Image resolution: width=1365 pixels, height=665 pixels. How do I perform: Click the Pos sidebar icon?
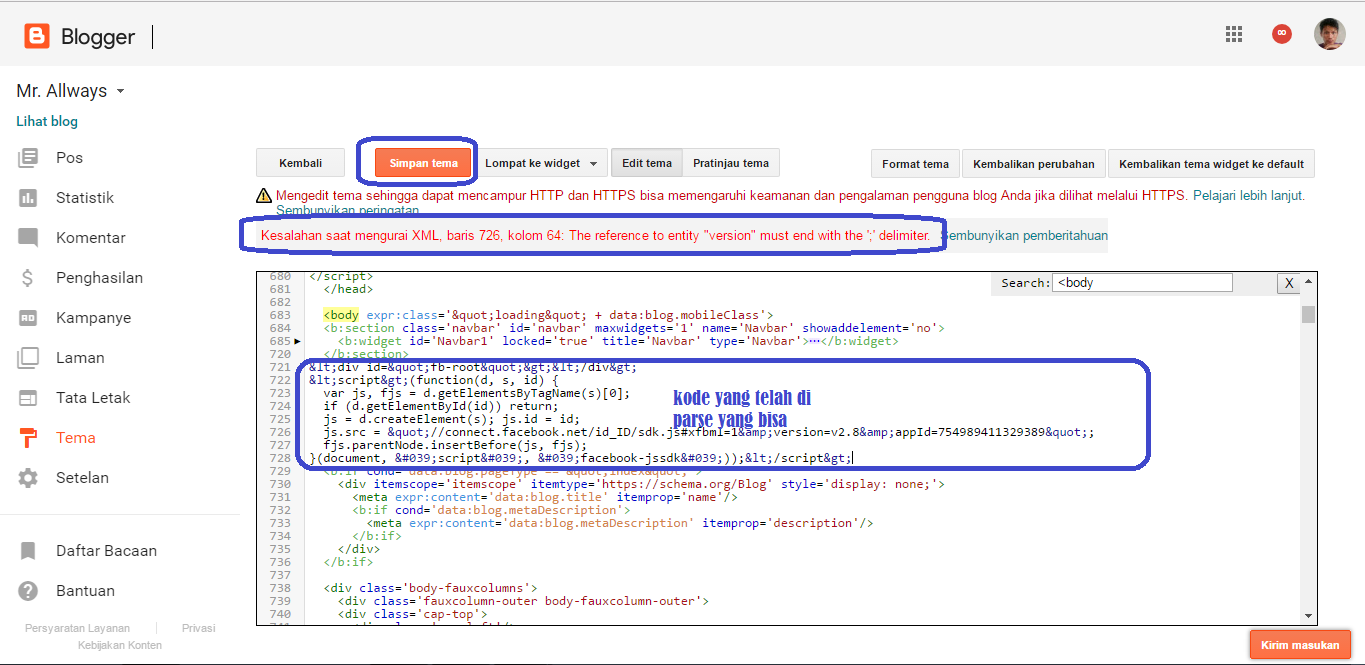(28, 158)
